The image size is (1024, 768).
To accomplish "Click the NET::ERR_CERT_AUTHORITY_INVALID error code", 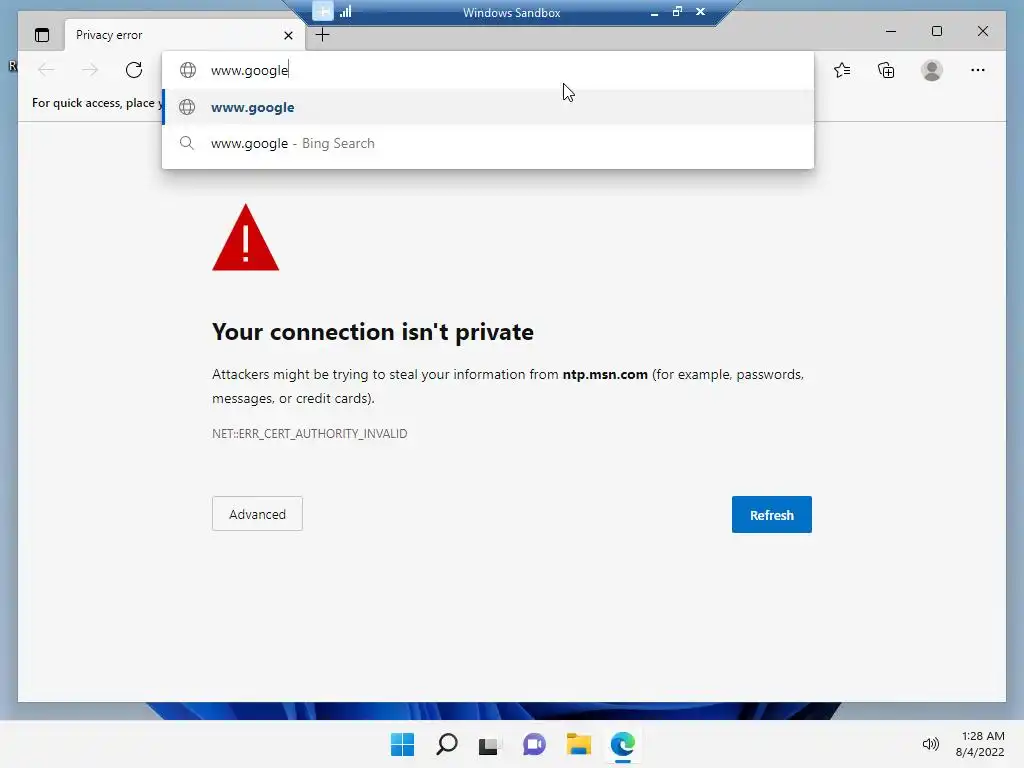I will [310, 434].
